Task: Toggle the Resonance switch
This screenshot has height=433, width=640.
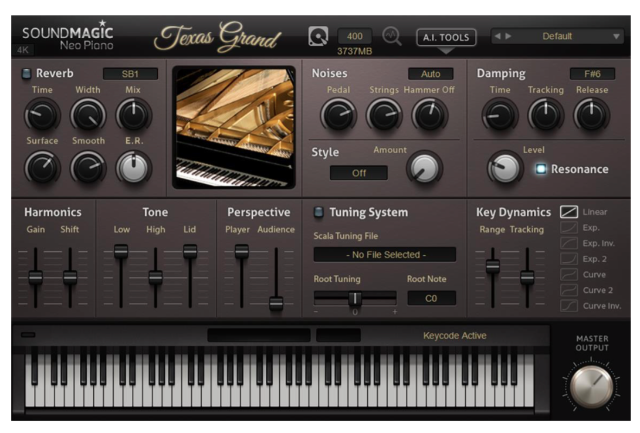Action: (541, 169)
